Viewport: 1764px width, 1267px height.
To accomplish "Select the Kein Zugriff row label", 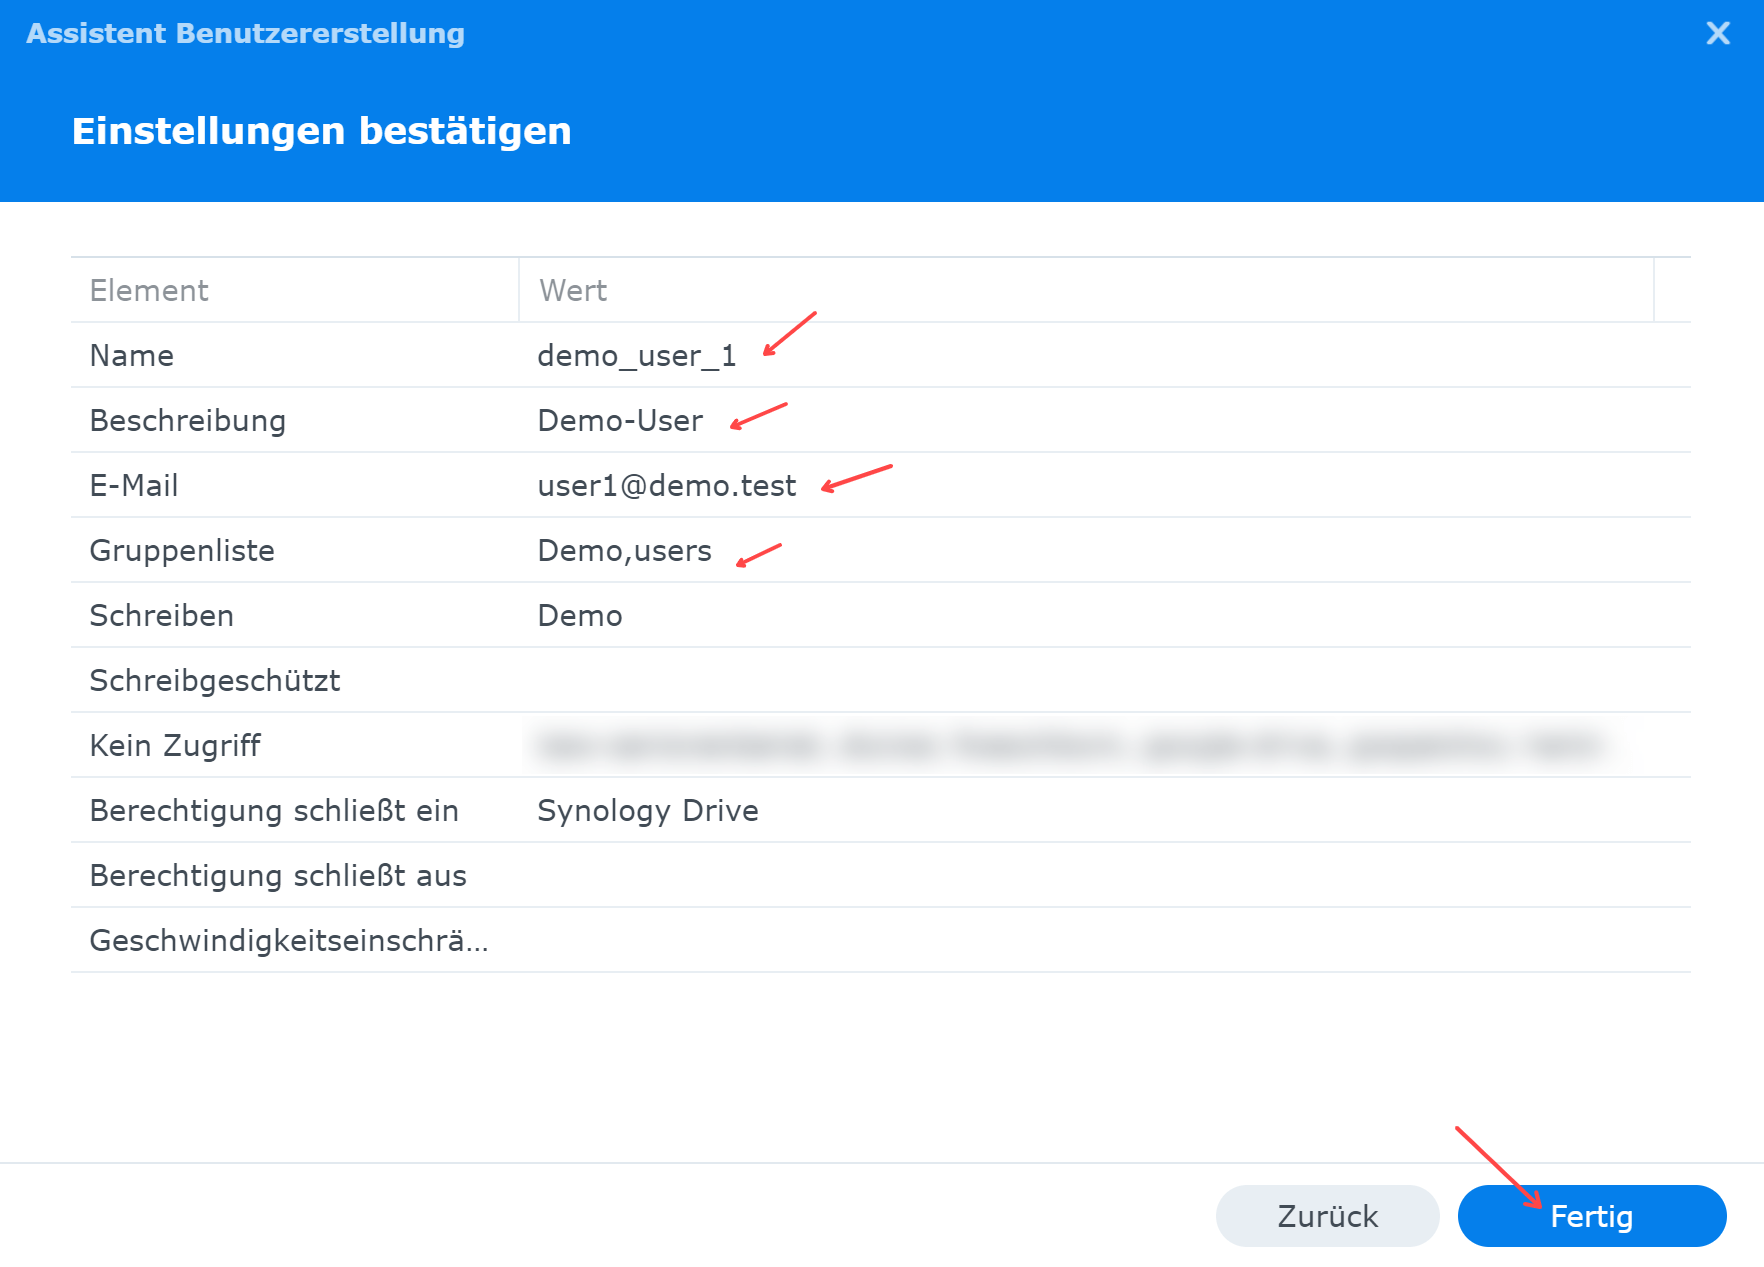I will (x=175, y=746).
